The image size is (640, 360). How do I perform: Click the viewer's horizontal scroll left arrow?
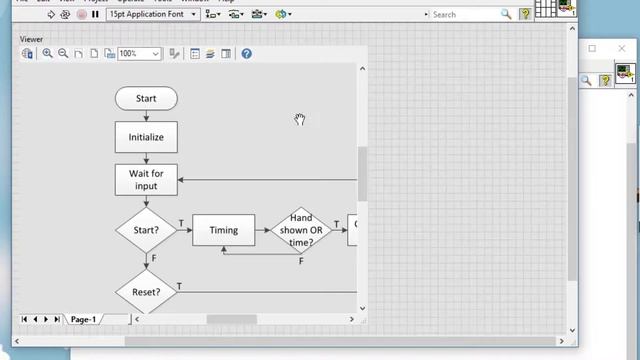coord(137,319)
